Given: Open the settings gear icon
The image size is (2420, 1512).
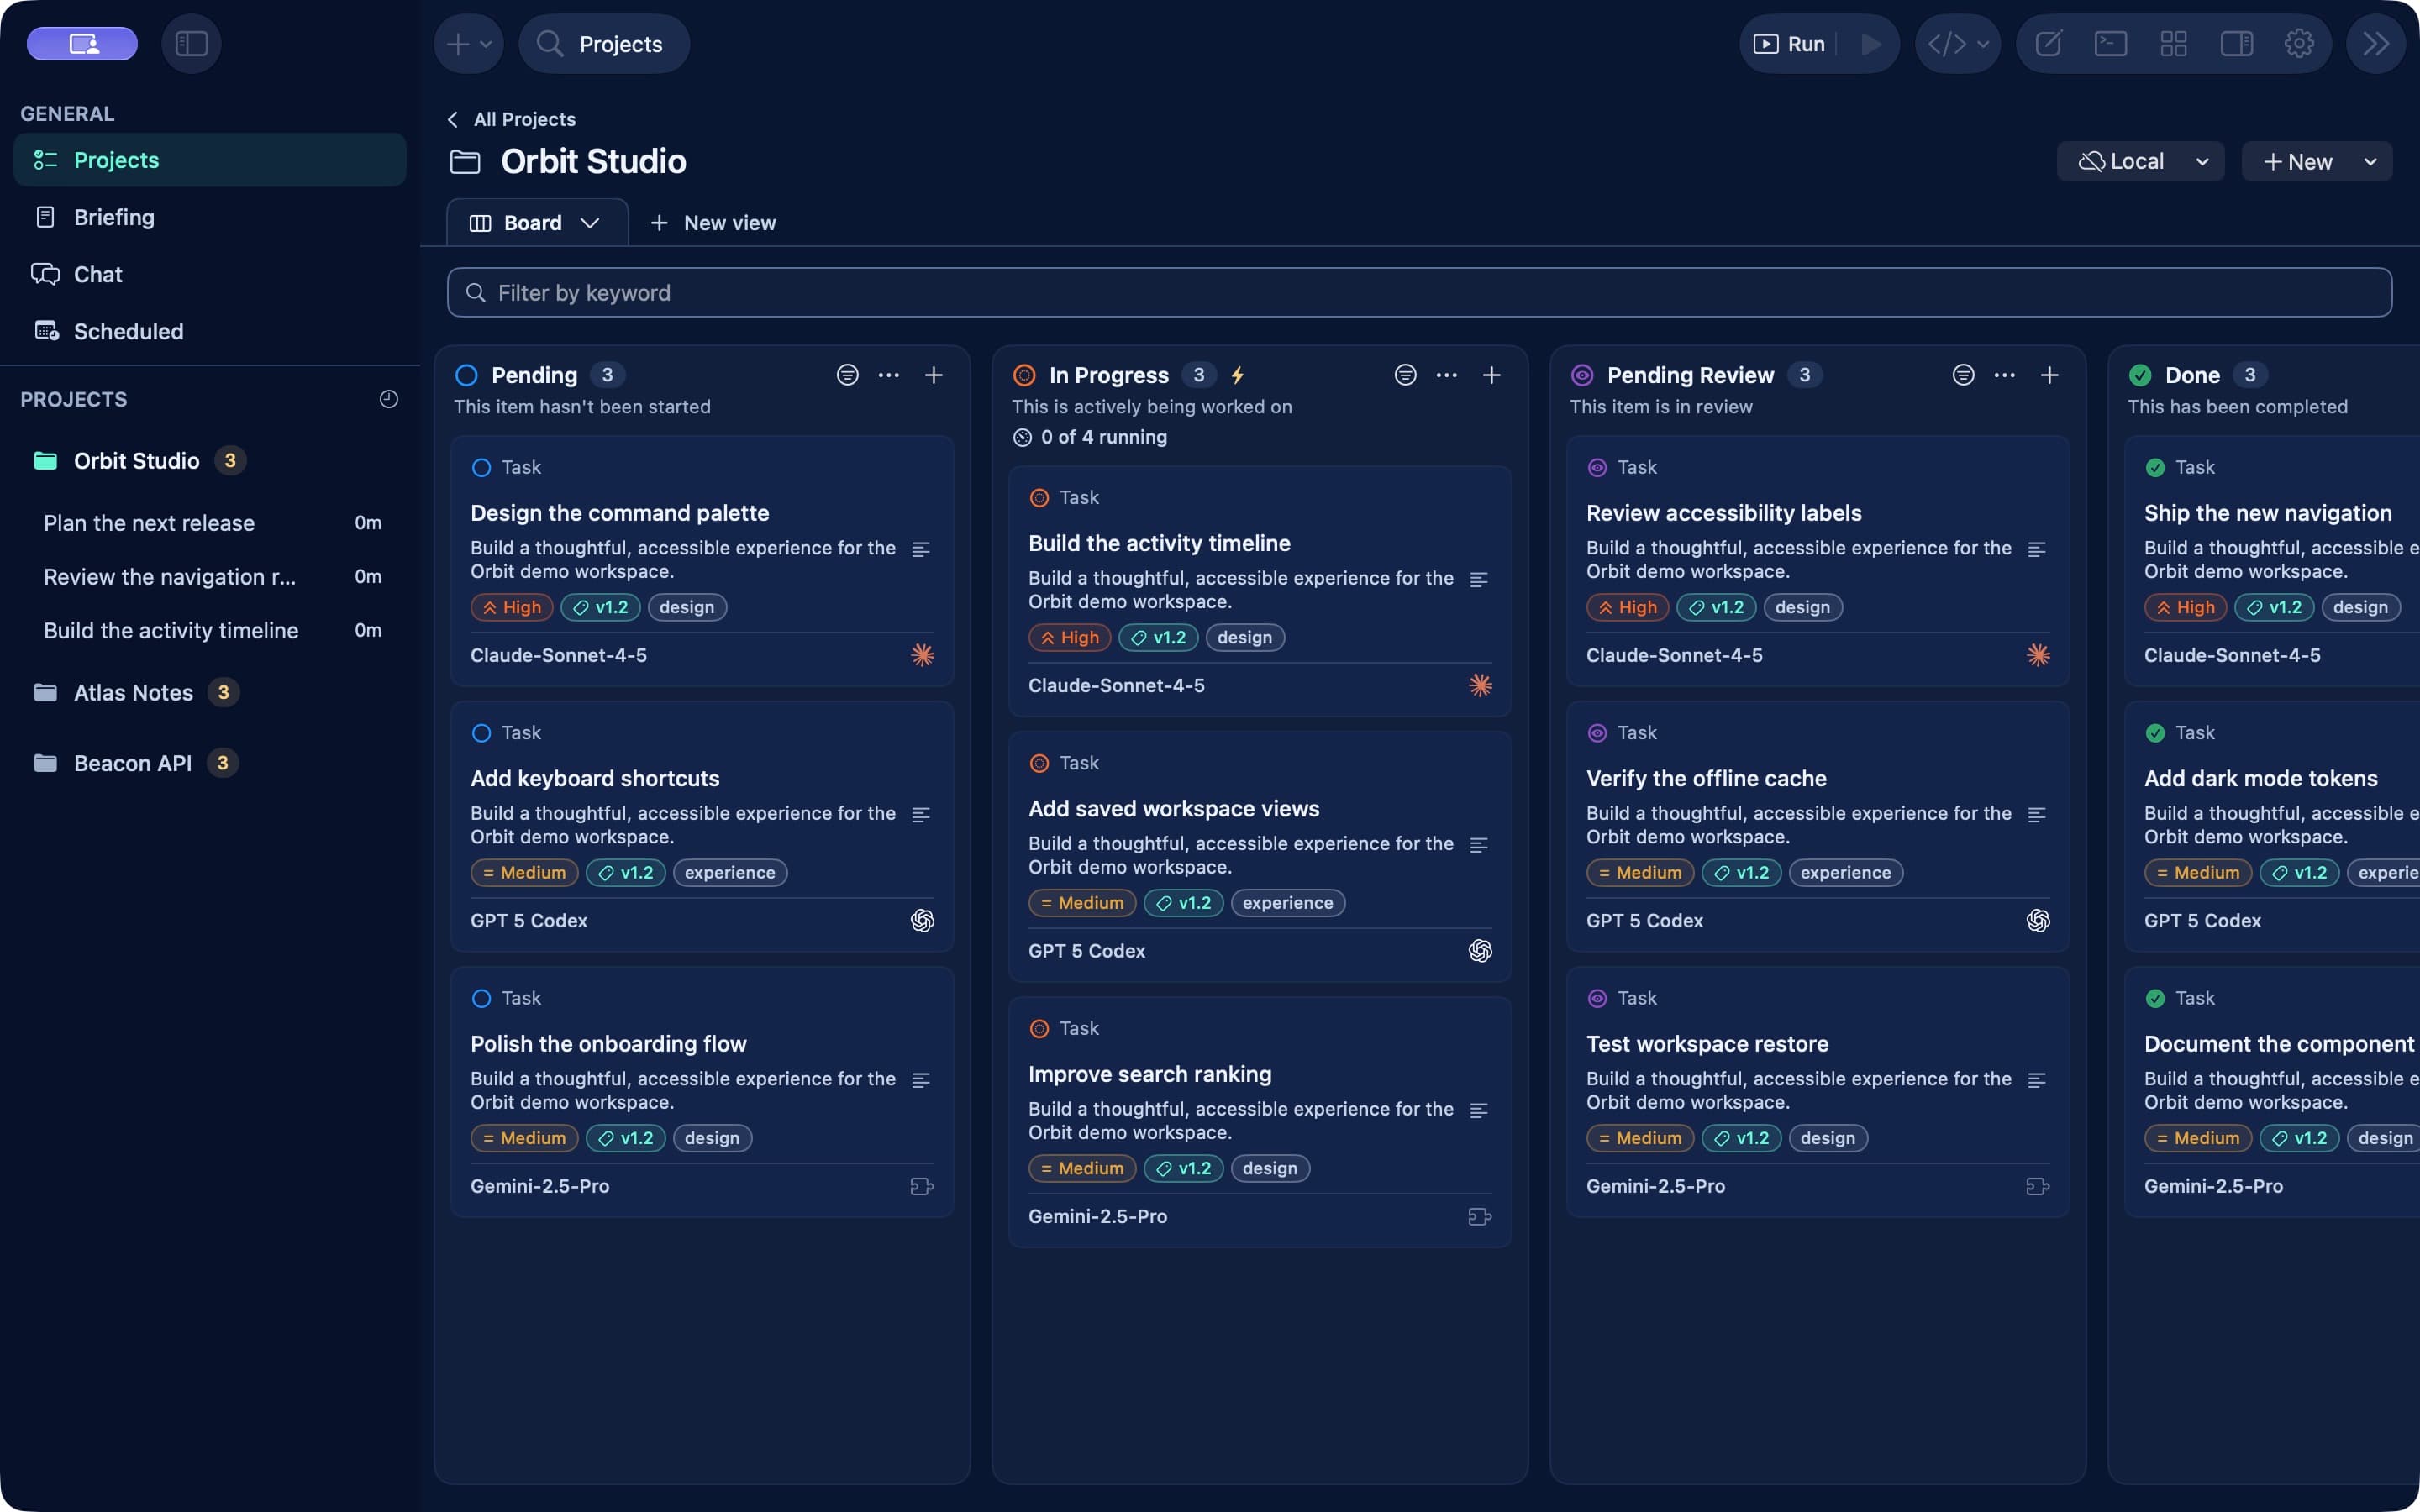Looking at the screenshot, I should [2299, 44].
